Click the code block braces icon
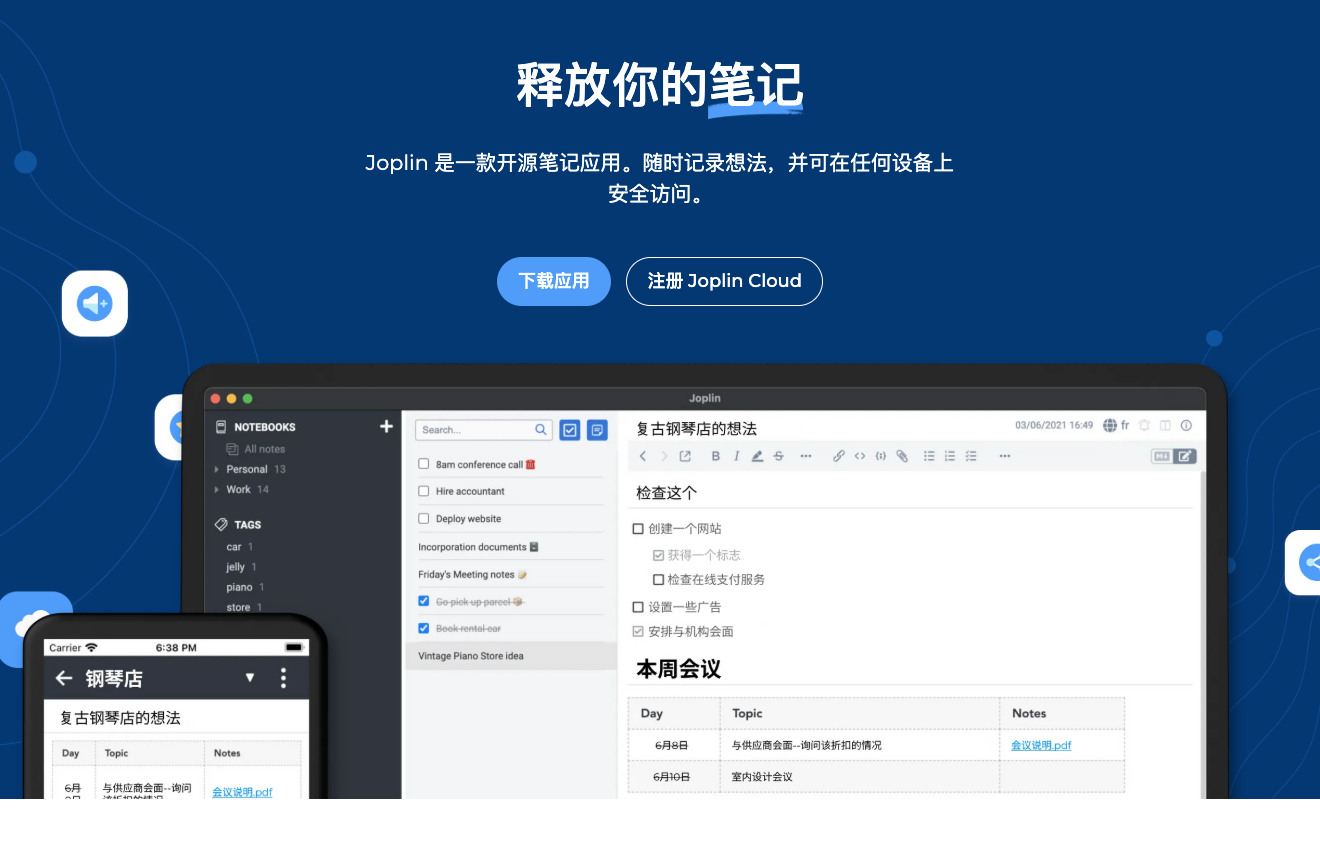1320x866 pixels. click(x=881, y=456)
